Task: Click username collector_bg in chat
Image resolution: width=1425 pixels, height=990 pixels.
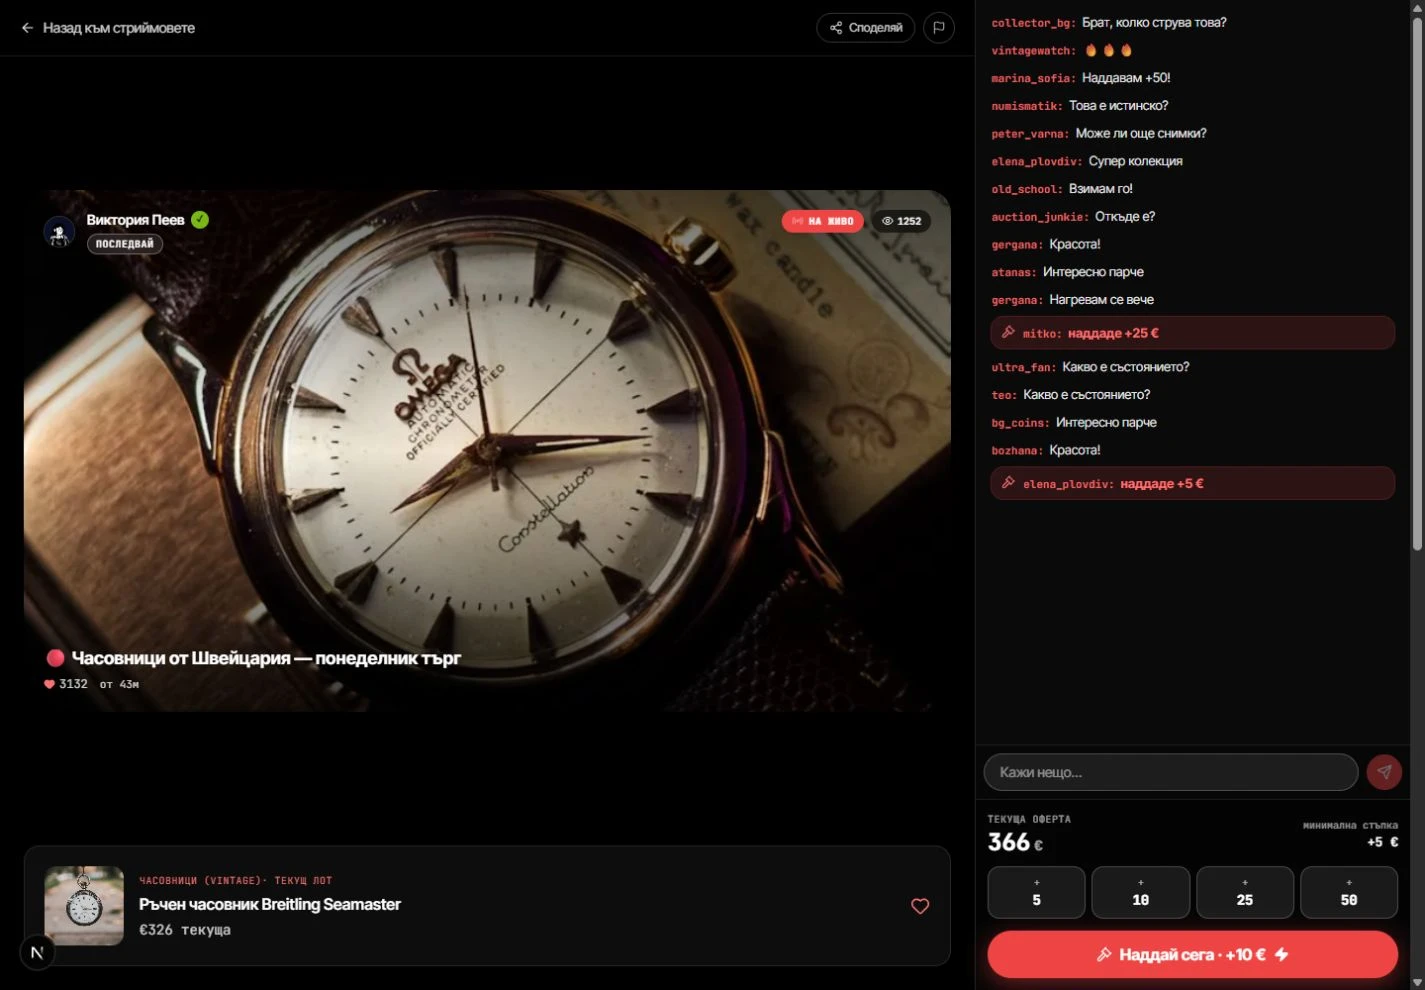Action: point(1033,23)
